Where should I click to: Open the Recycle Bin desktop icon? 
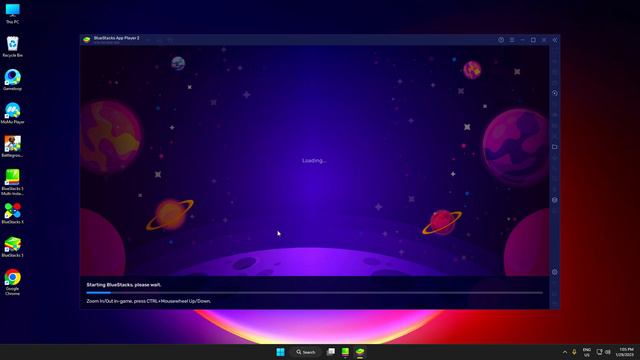tap(12, 47)
